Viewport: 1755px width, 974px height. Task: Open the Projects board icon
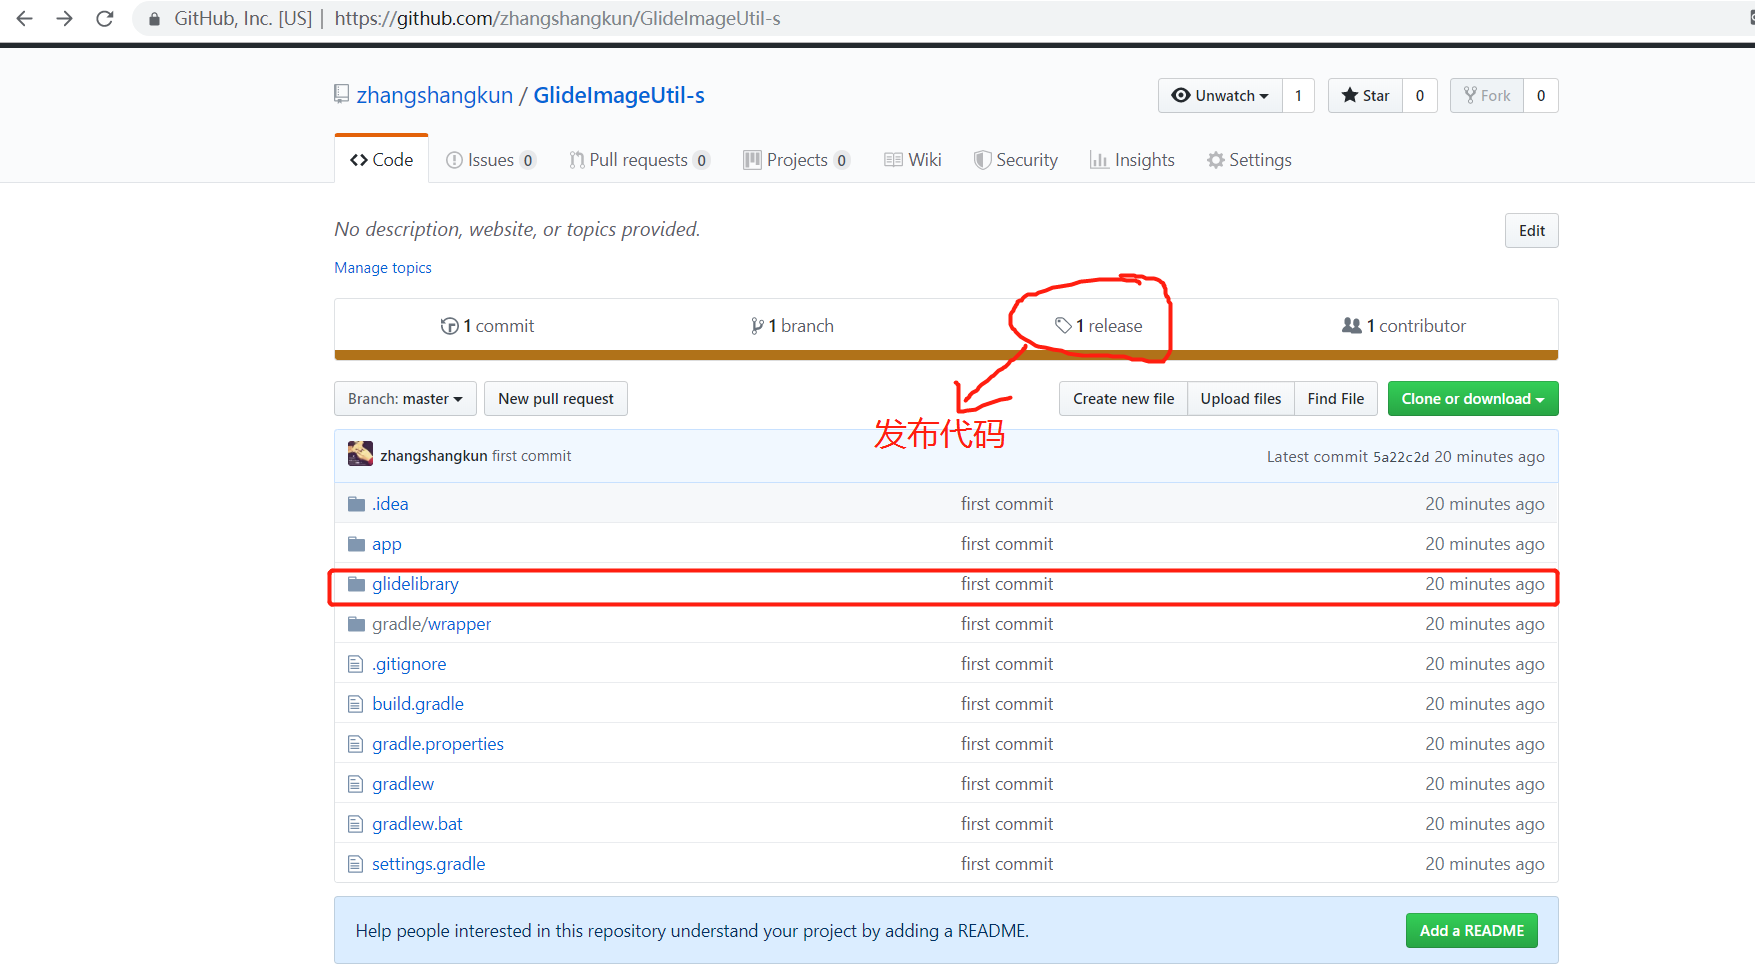753,159
